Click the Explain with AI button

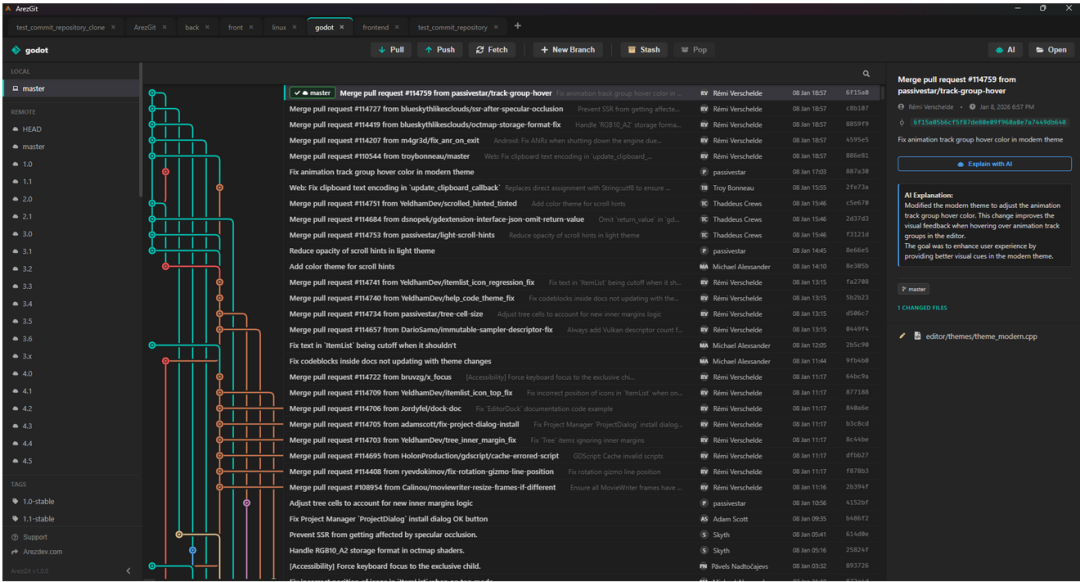click(x=984, y=163)
